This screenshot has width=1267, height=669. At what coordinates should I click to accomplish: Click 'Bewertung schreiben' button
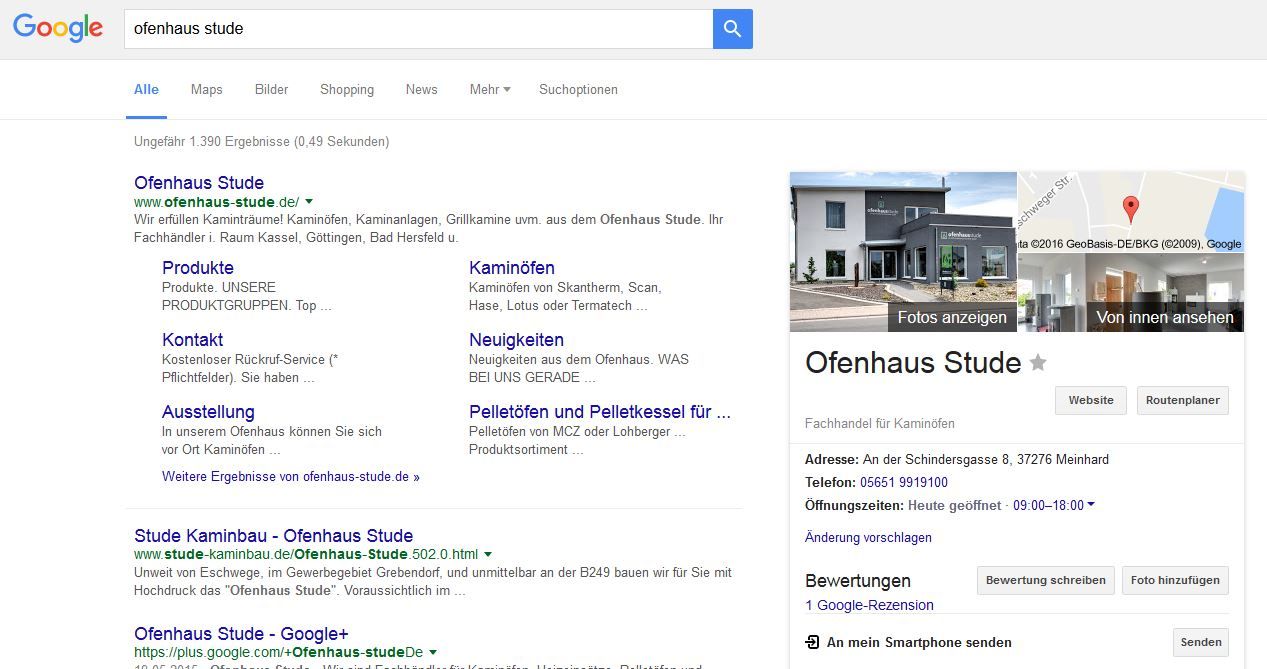pos(1045,580)
